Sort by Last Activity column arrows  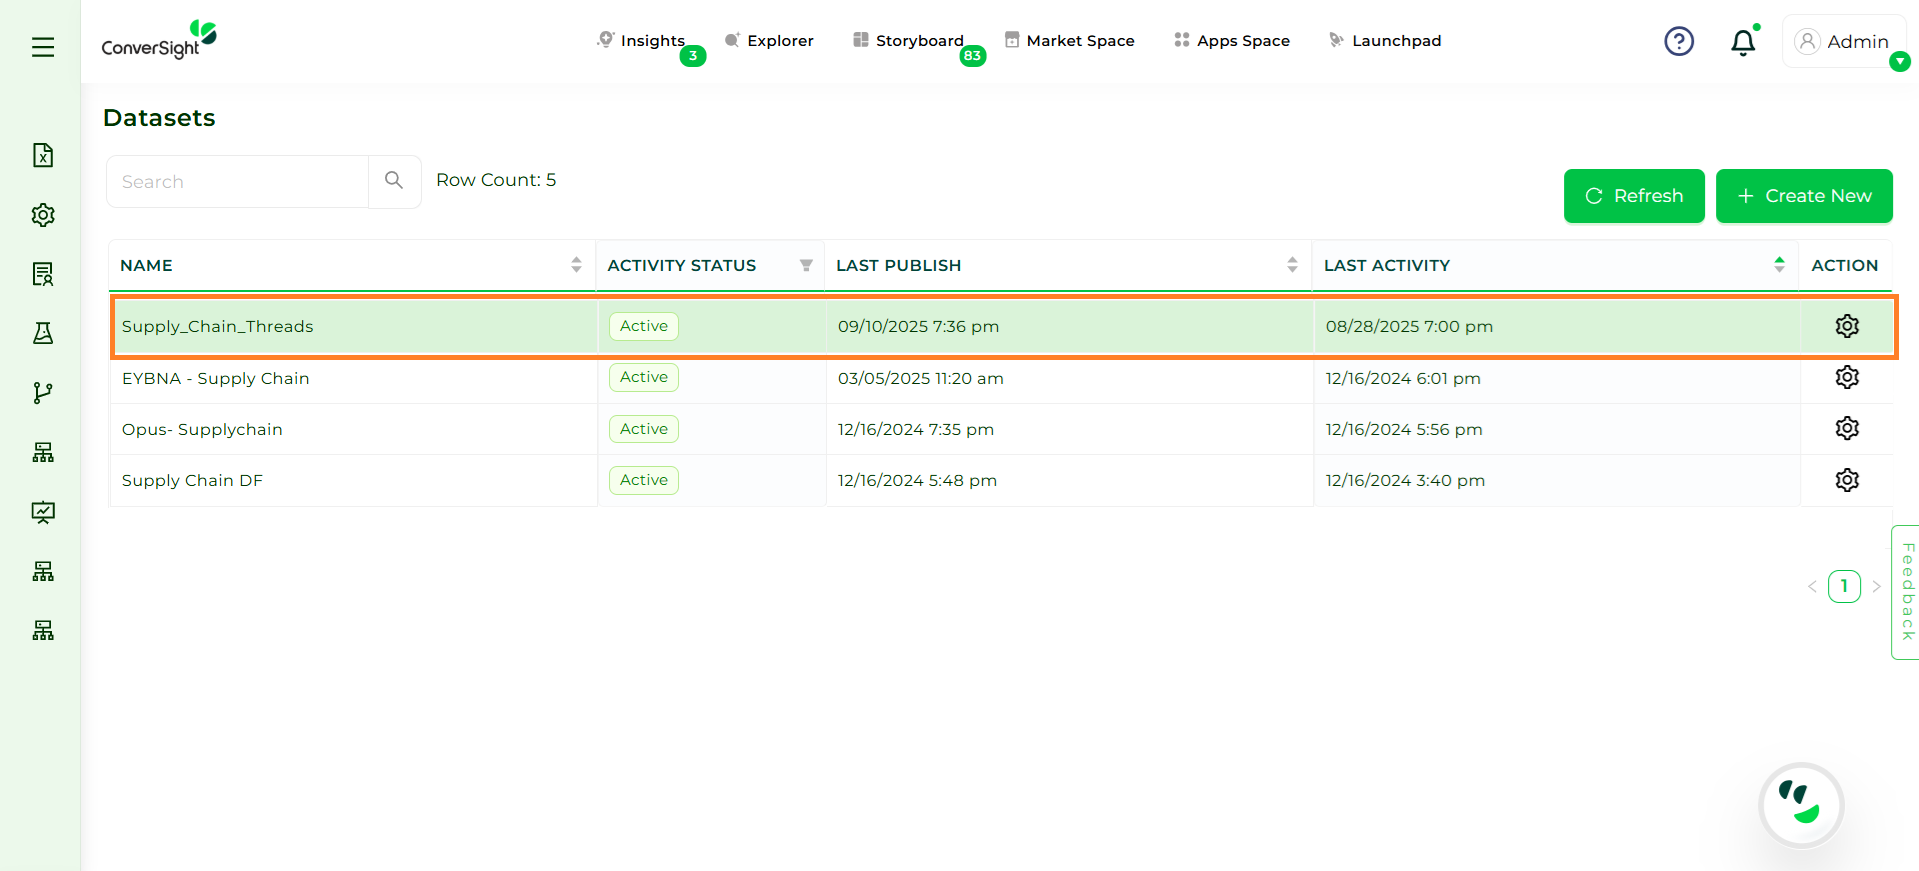1778,265
